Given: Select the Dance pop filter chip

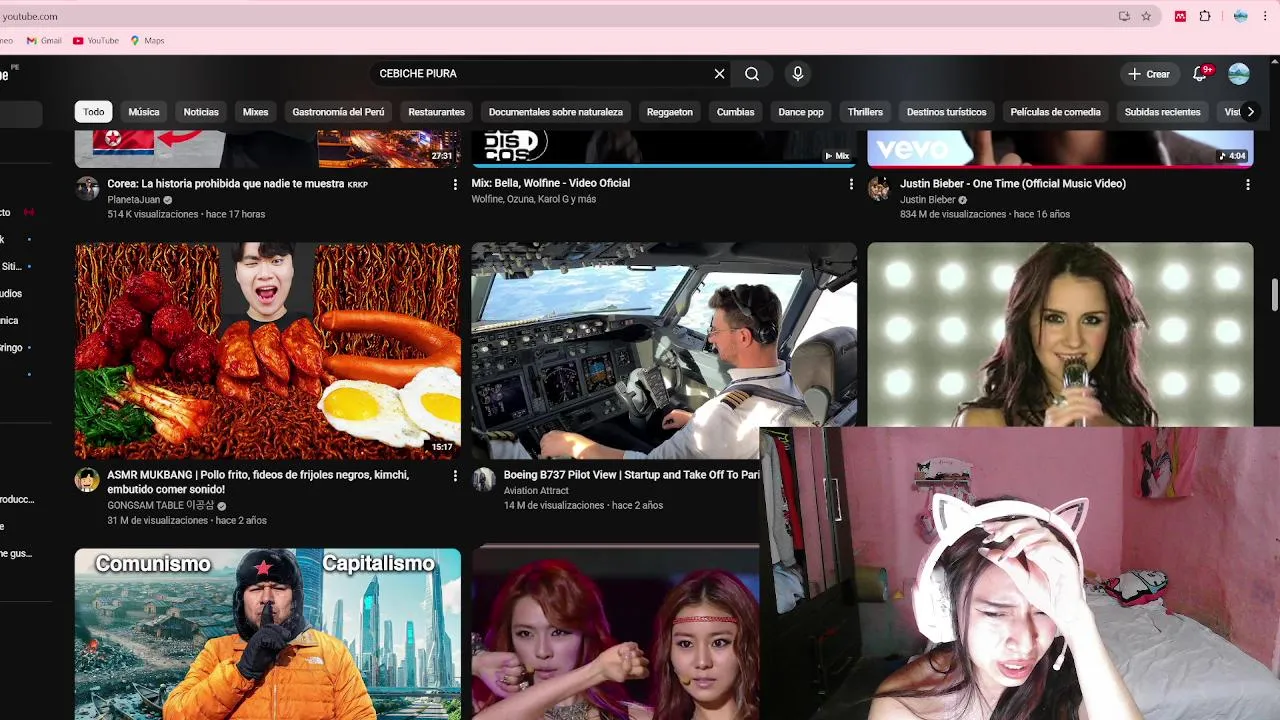Looking at the screenshot, I should [801, 112].
